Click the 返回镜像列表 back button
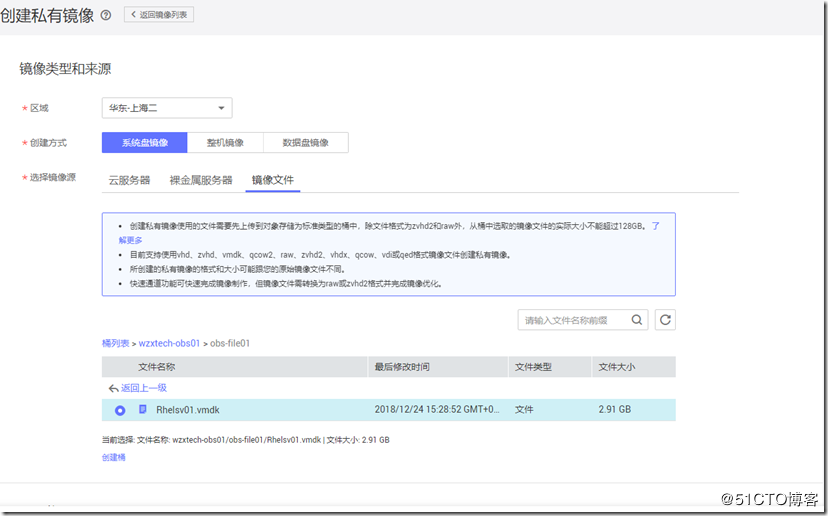828x516 pixels. pyautogui.click(x=159, y=15)
